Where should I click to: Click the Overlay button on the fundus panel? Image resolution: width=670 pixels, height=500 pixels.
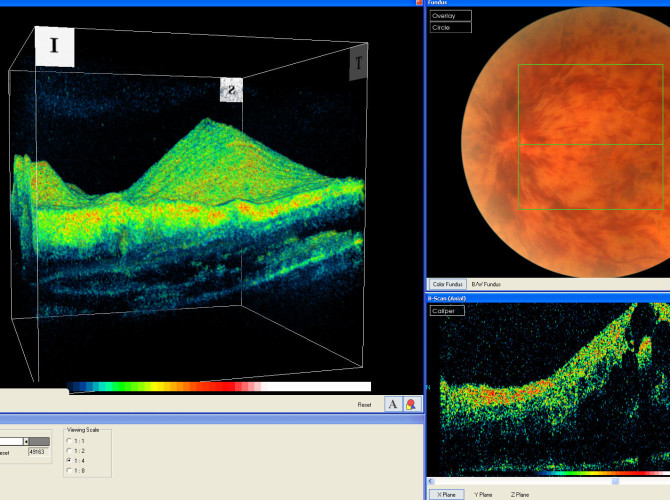450,16
